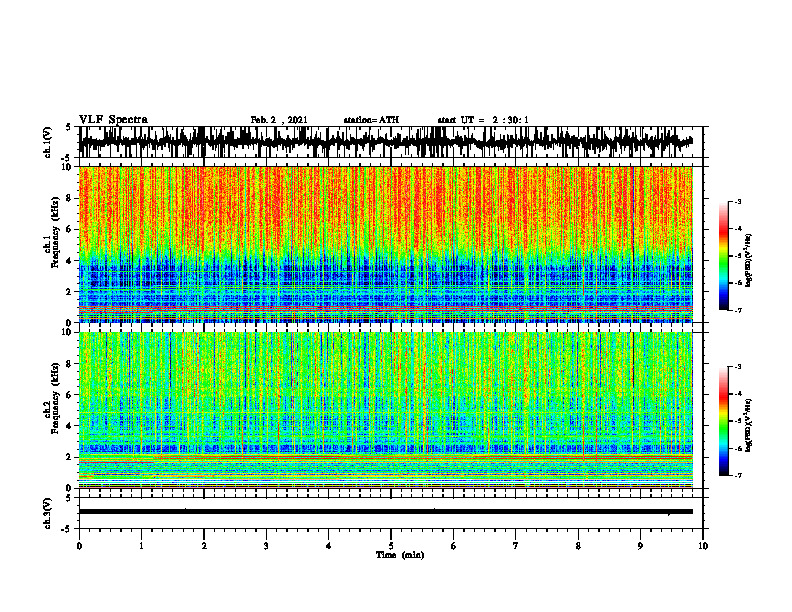
Task: Click inside the ch.2 frequency spectrogram
Action: click(x=386, y=410)
